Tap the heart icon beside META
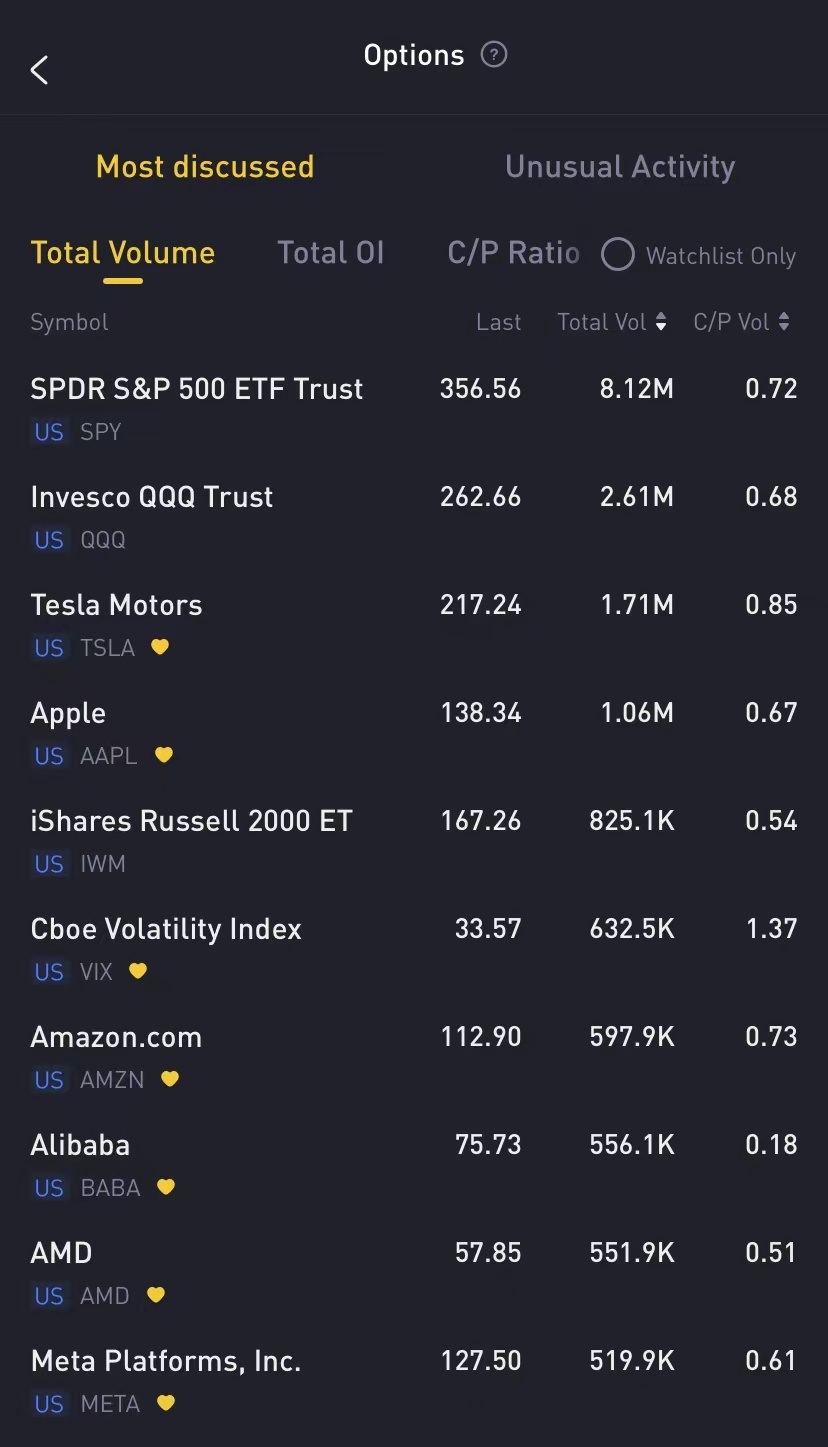This screenshot has width=828, height=1447. click(x=166, y=1403)
